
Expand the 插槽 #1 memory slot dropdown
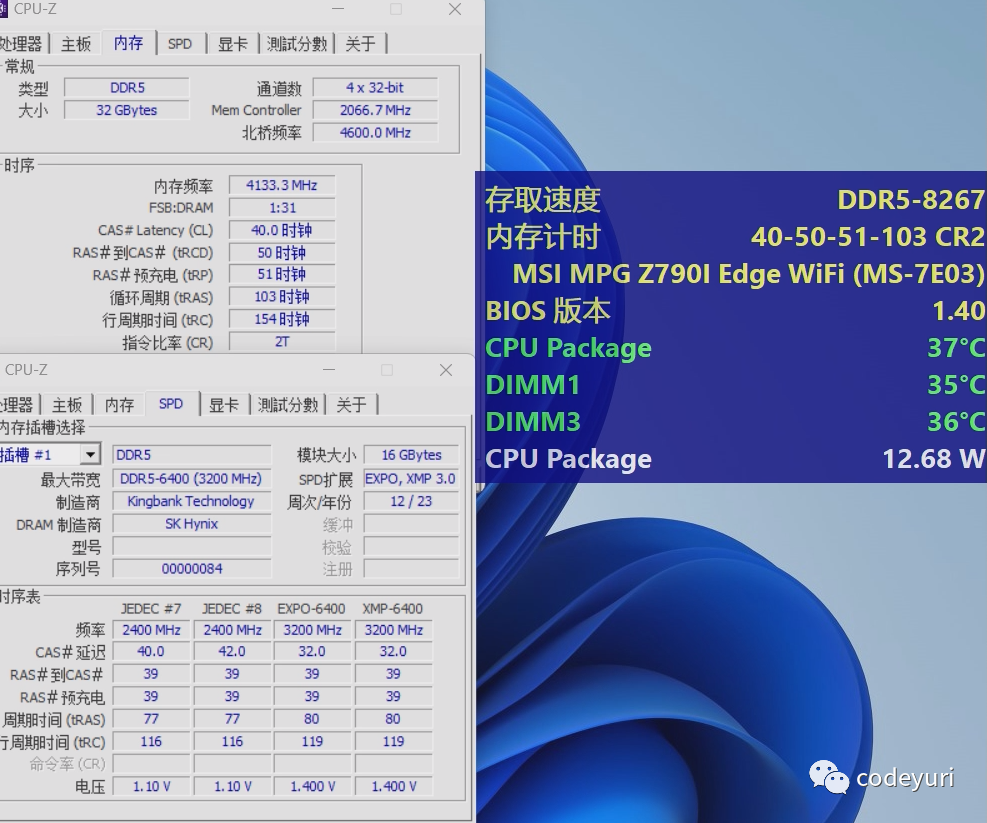pos(91,455)
